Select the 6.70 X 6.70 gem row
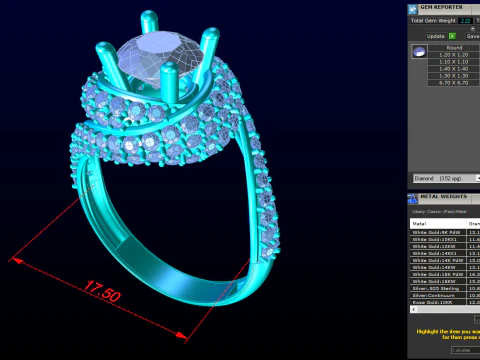The image size is (480, 360). 454,83
